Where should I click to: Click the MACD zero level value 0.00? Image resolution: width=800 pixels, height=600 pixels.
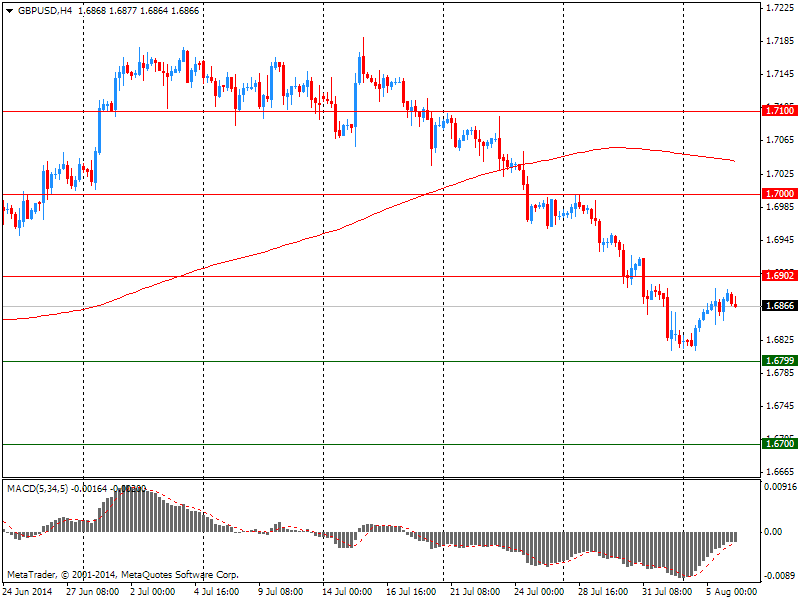[773, 532]
